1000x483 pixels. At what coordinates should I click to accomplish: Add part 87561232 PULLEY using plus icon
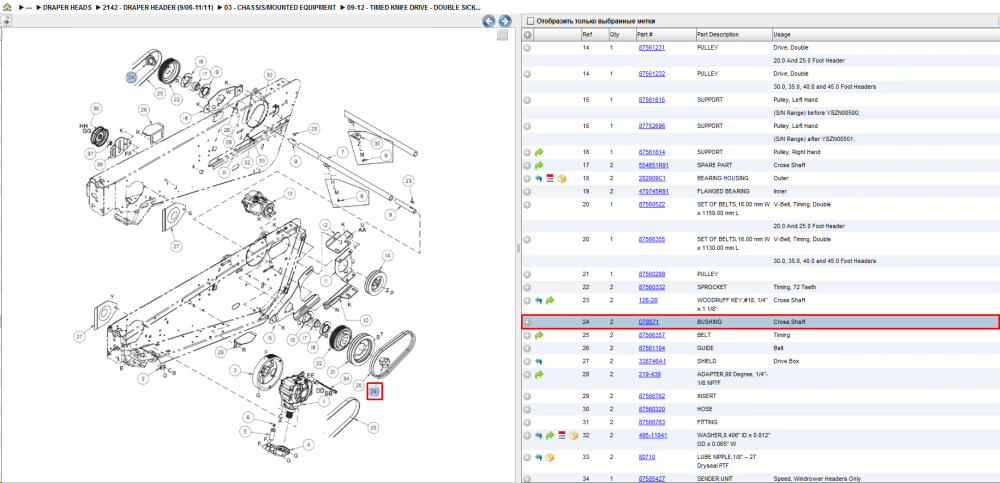point(527,74)
